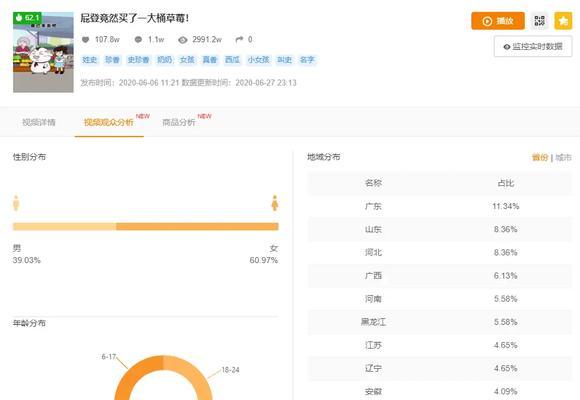580x400 pixels.
Task: Switch to 视频详情 tab
Action: 39,122
